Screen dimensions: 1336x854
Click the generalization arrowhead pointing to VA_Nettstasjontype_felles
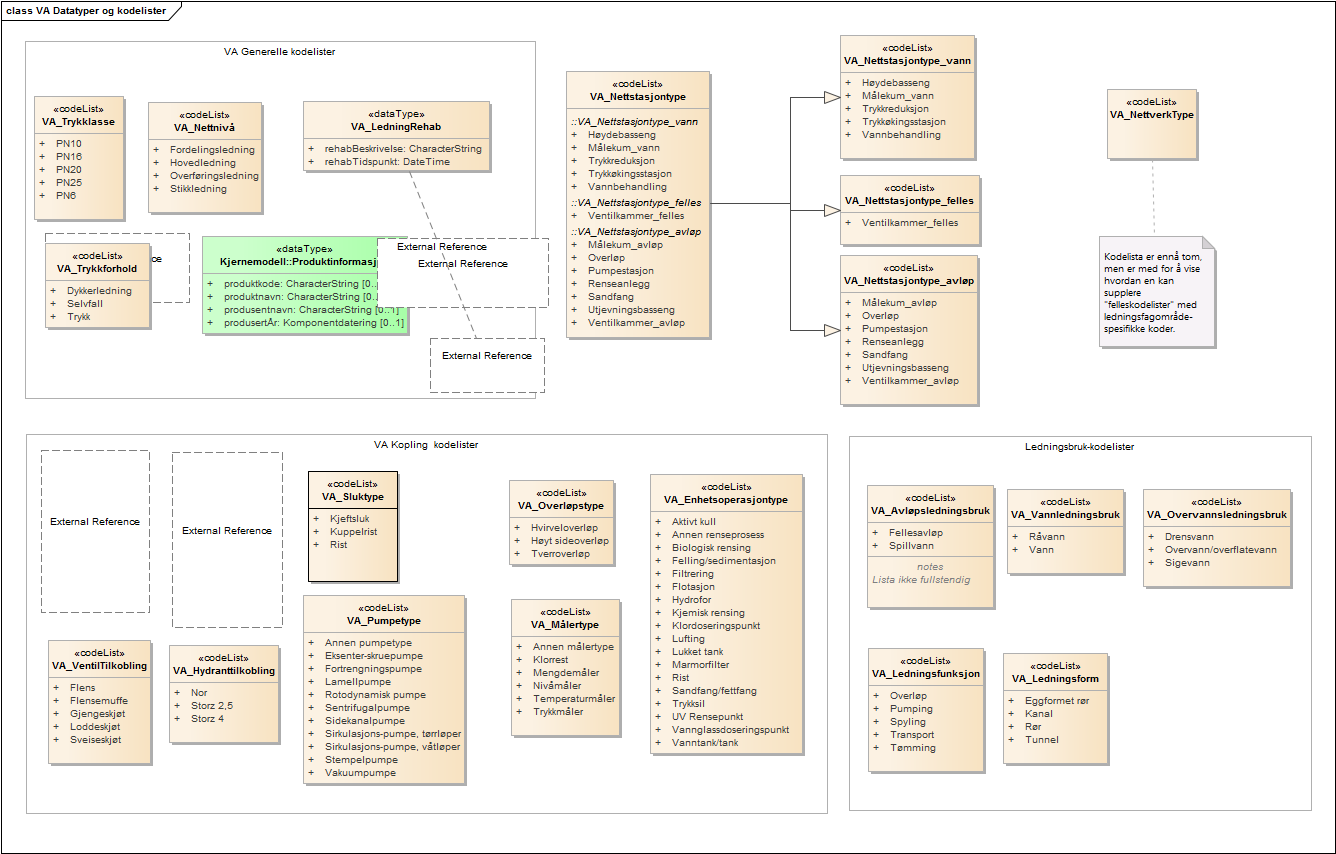[x=830, y=210]
